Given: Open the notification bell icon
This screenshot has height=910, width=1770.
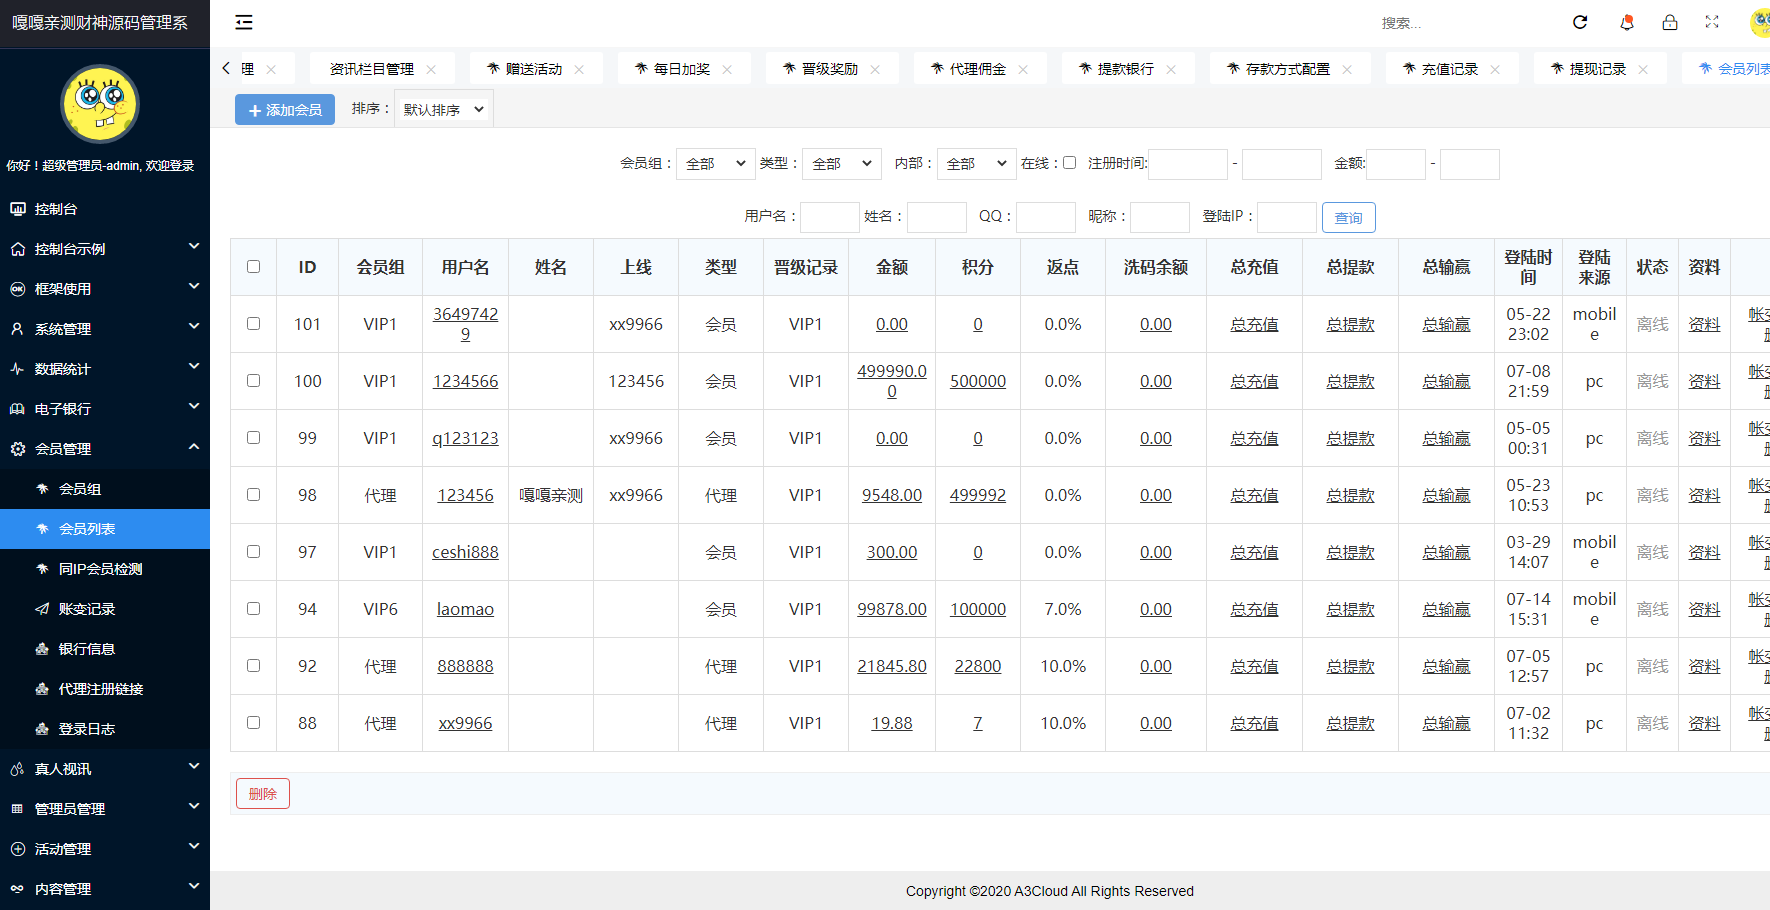Looking at the screenshot, I should coord(1627,22).
